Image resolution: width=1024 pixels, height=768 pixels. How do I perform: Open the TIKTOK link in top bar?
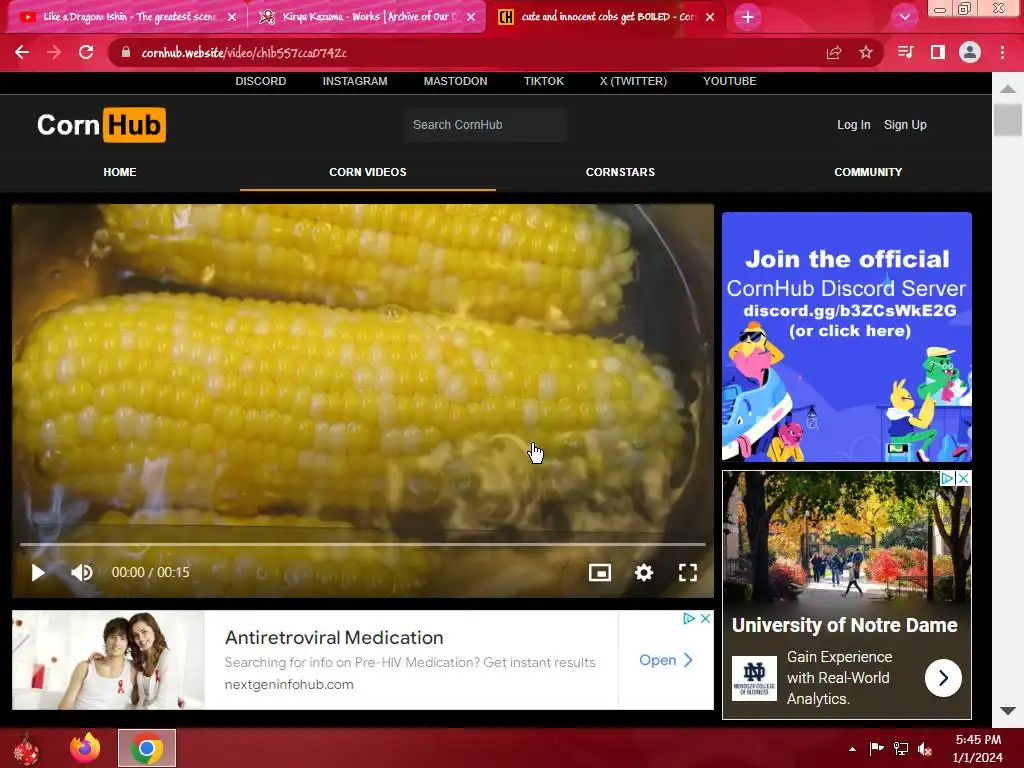[x=543, y=81]
